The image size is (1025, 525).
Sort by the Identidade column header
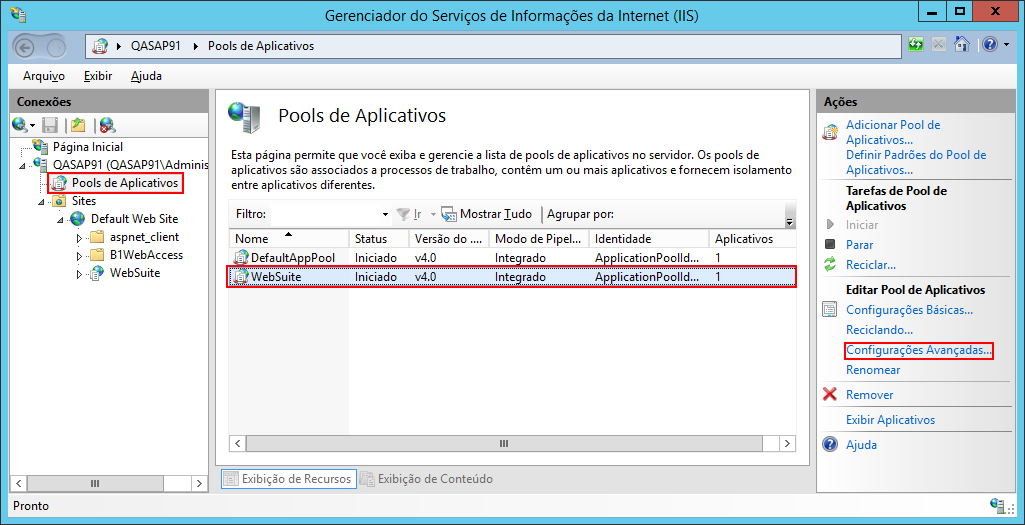[648, 239]
